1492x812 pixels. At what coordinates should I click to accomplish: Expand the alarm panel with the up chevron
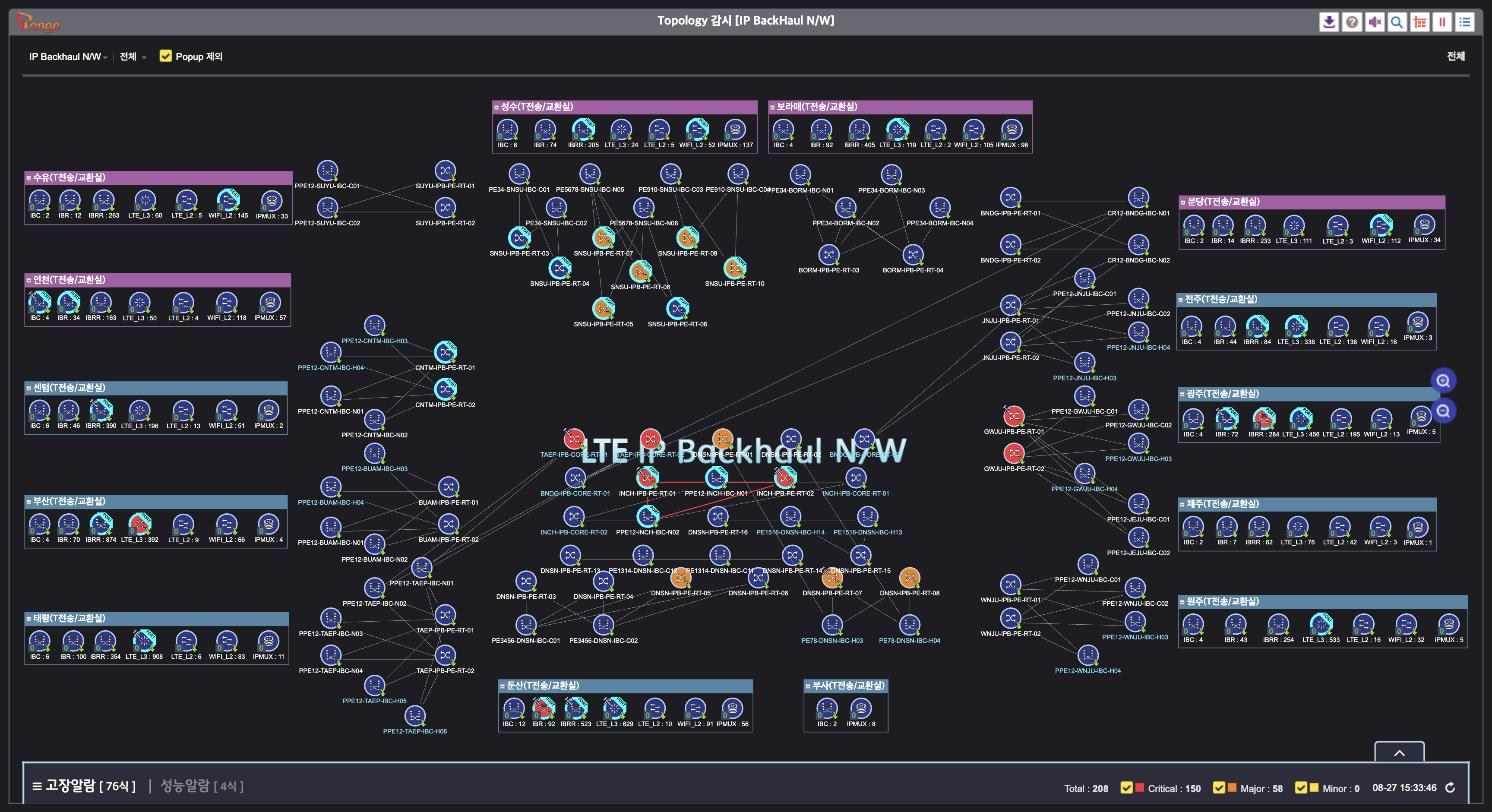1400,753
